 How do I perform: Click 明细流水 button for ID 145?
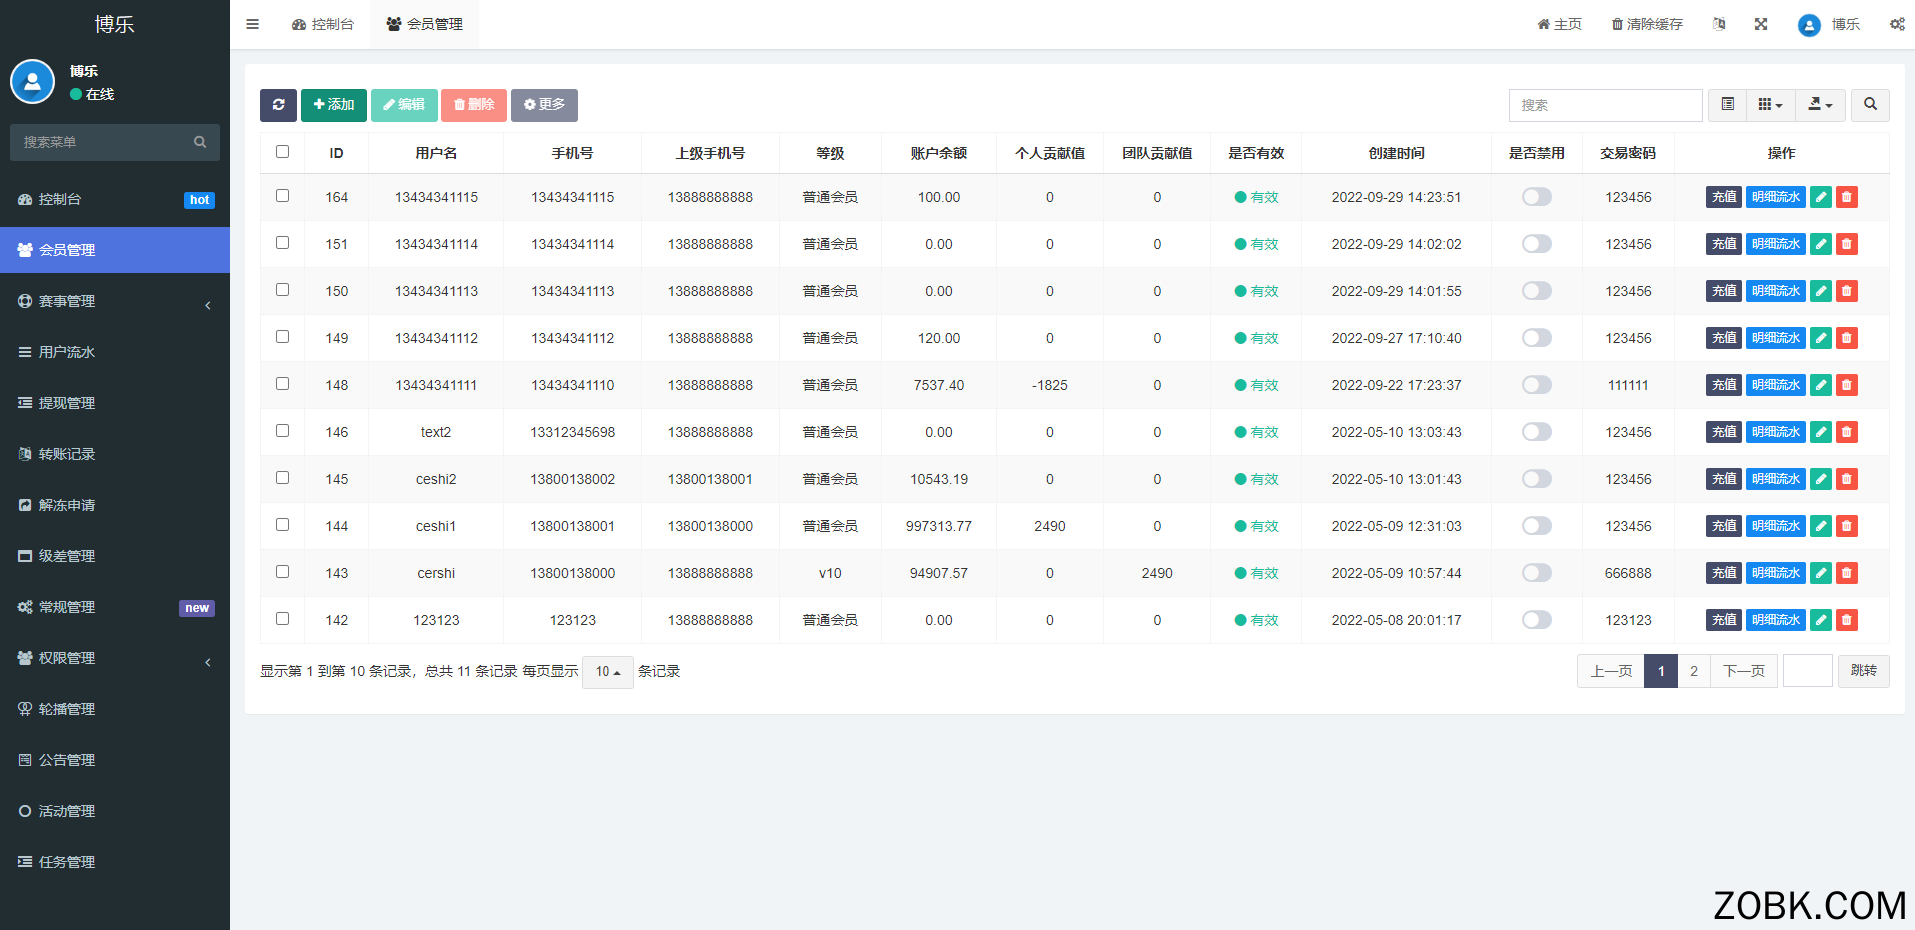[1776, 479]
